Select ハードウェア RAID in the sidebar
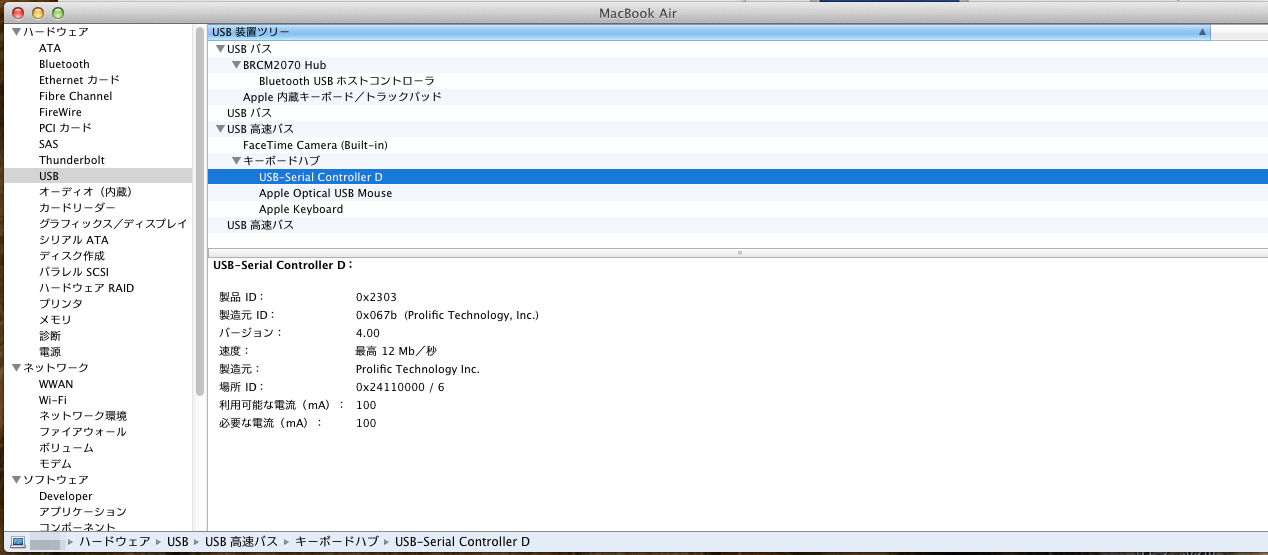The image size is (1268, 555). coord(86,288)
